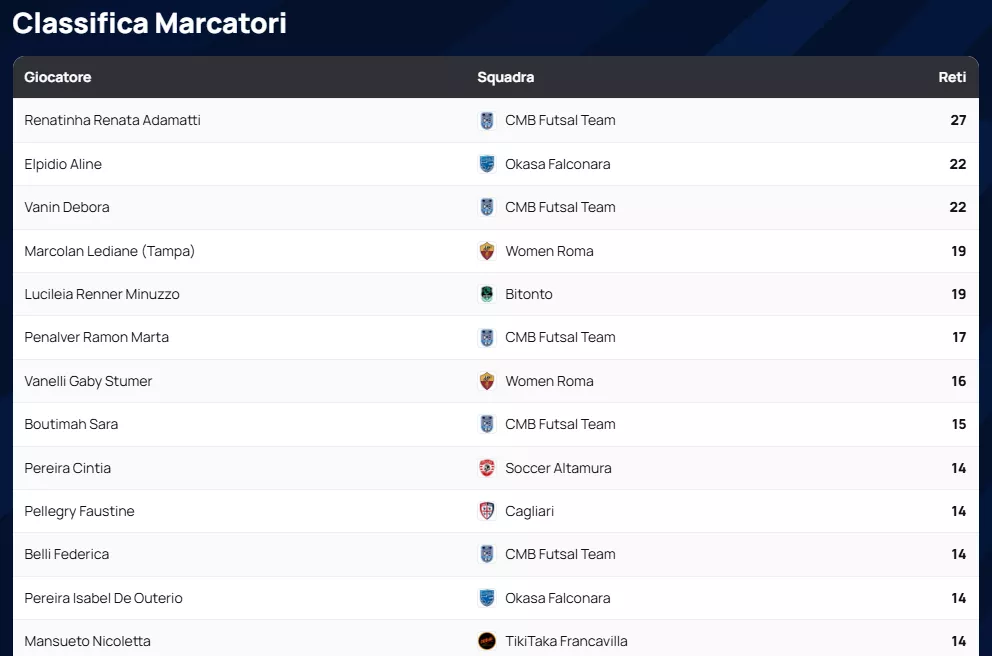Click Women Roma crest in Vanelli Gaby row

[487, 381]
